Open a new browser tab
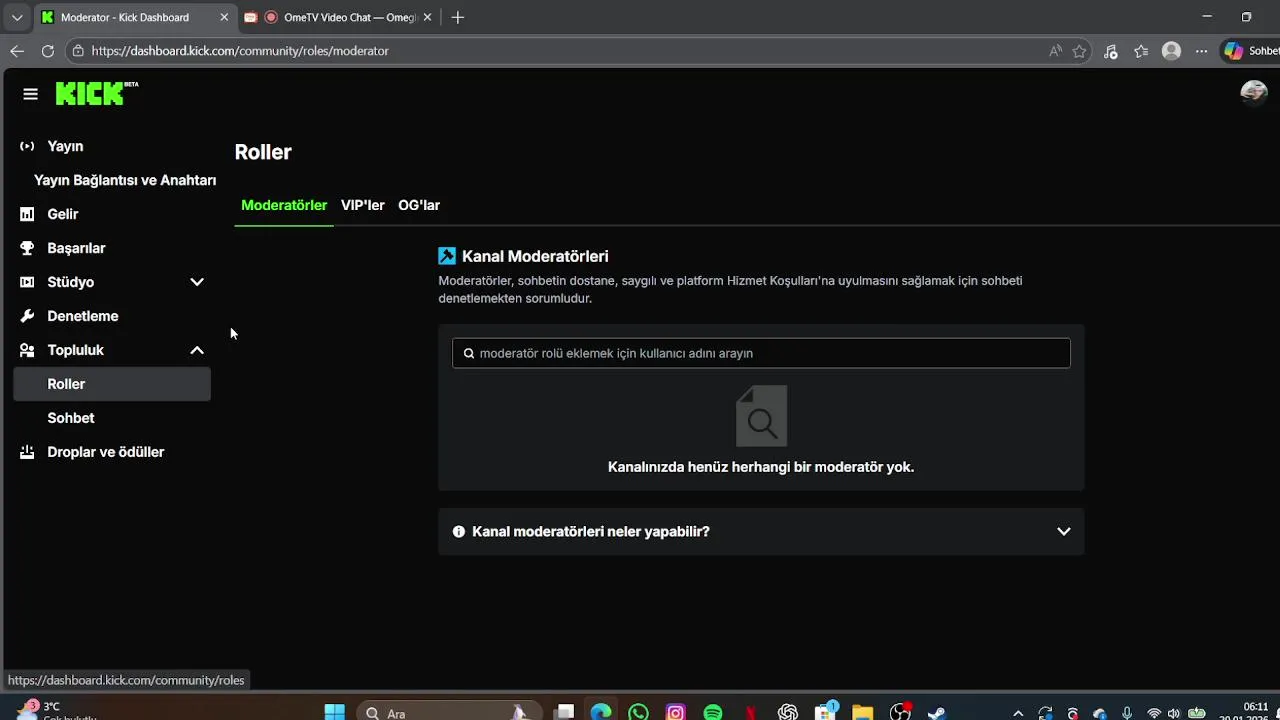The width and height of the screenshot is (1280, 720). click(458, 17)
